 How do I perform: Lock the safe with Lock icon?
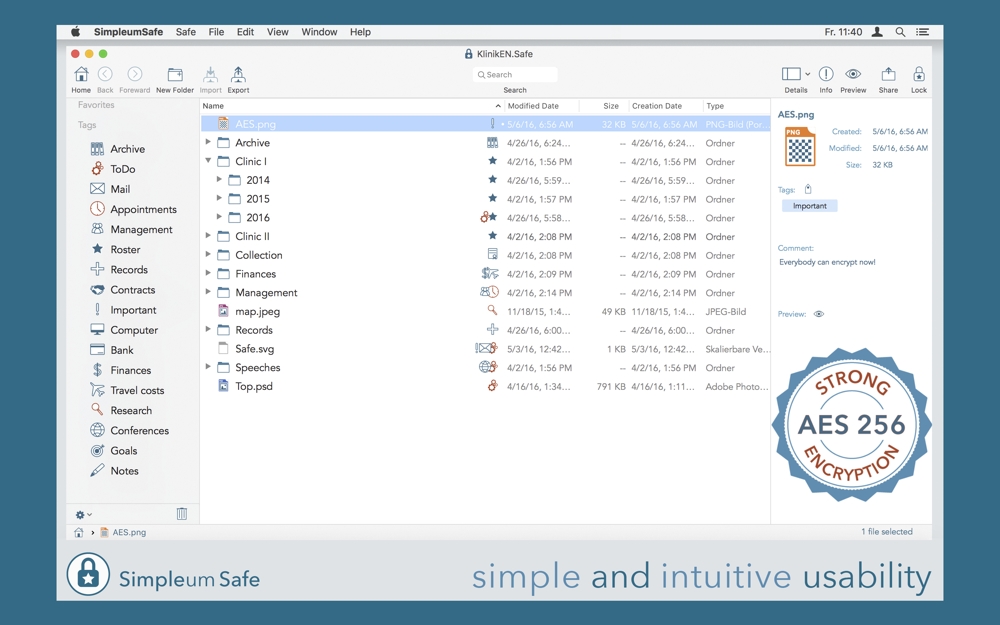(919, 75)
